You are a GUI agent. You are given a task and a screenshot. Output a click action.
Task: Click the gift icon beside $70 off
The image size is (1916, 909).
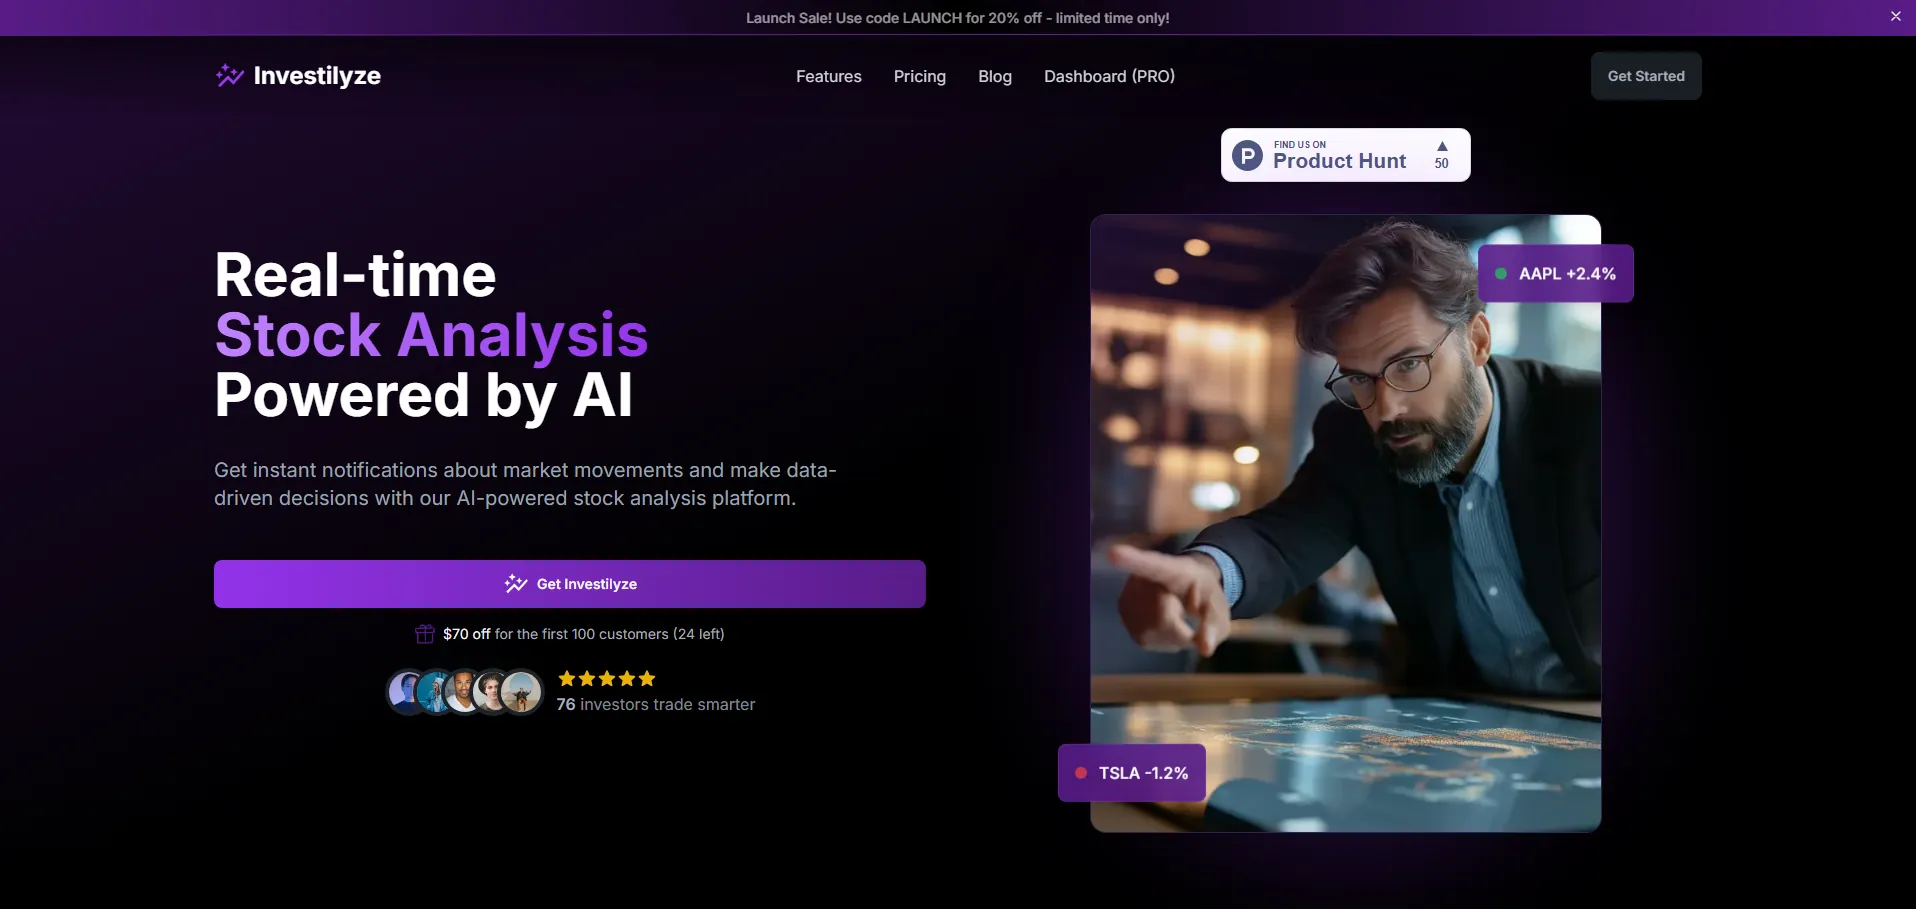[x=425, y=634]
